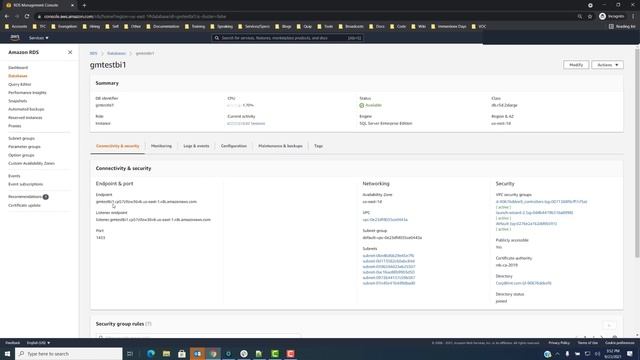Open the Accounts bookmark folder
640x360 pixels.
coord(16,26)
